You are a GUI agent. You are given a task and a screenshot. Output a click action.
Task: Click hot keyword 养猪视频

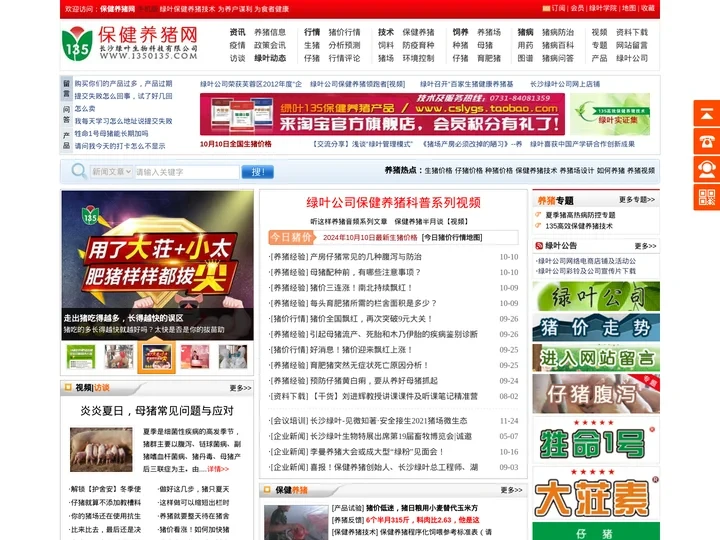click(x=641, y=171)
